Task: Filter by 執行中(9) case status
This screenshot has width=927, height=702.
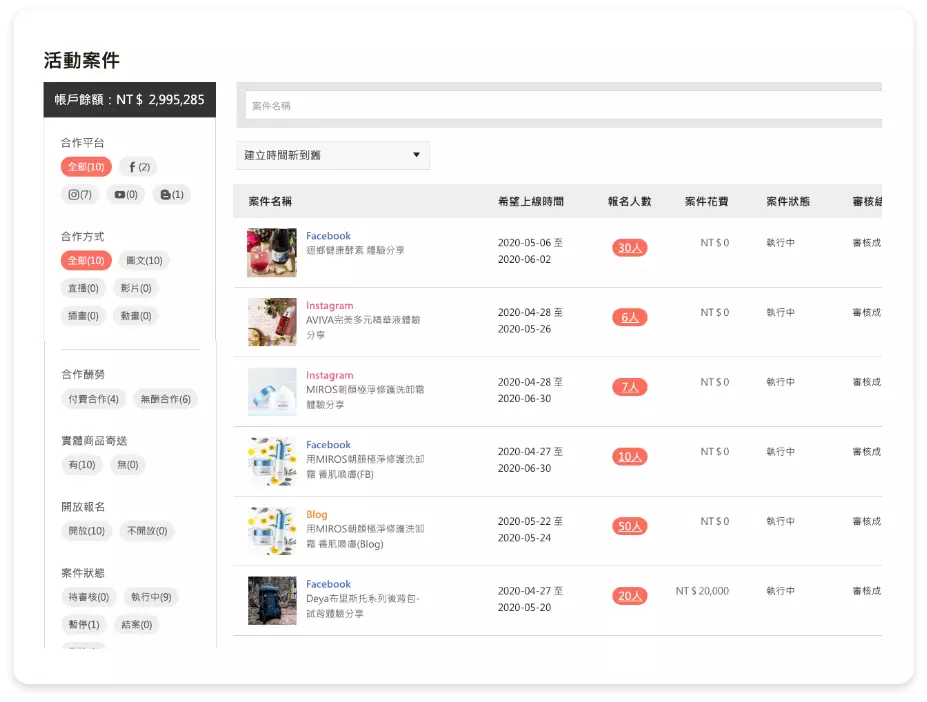Action: [x=151, y=597]
